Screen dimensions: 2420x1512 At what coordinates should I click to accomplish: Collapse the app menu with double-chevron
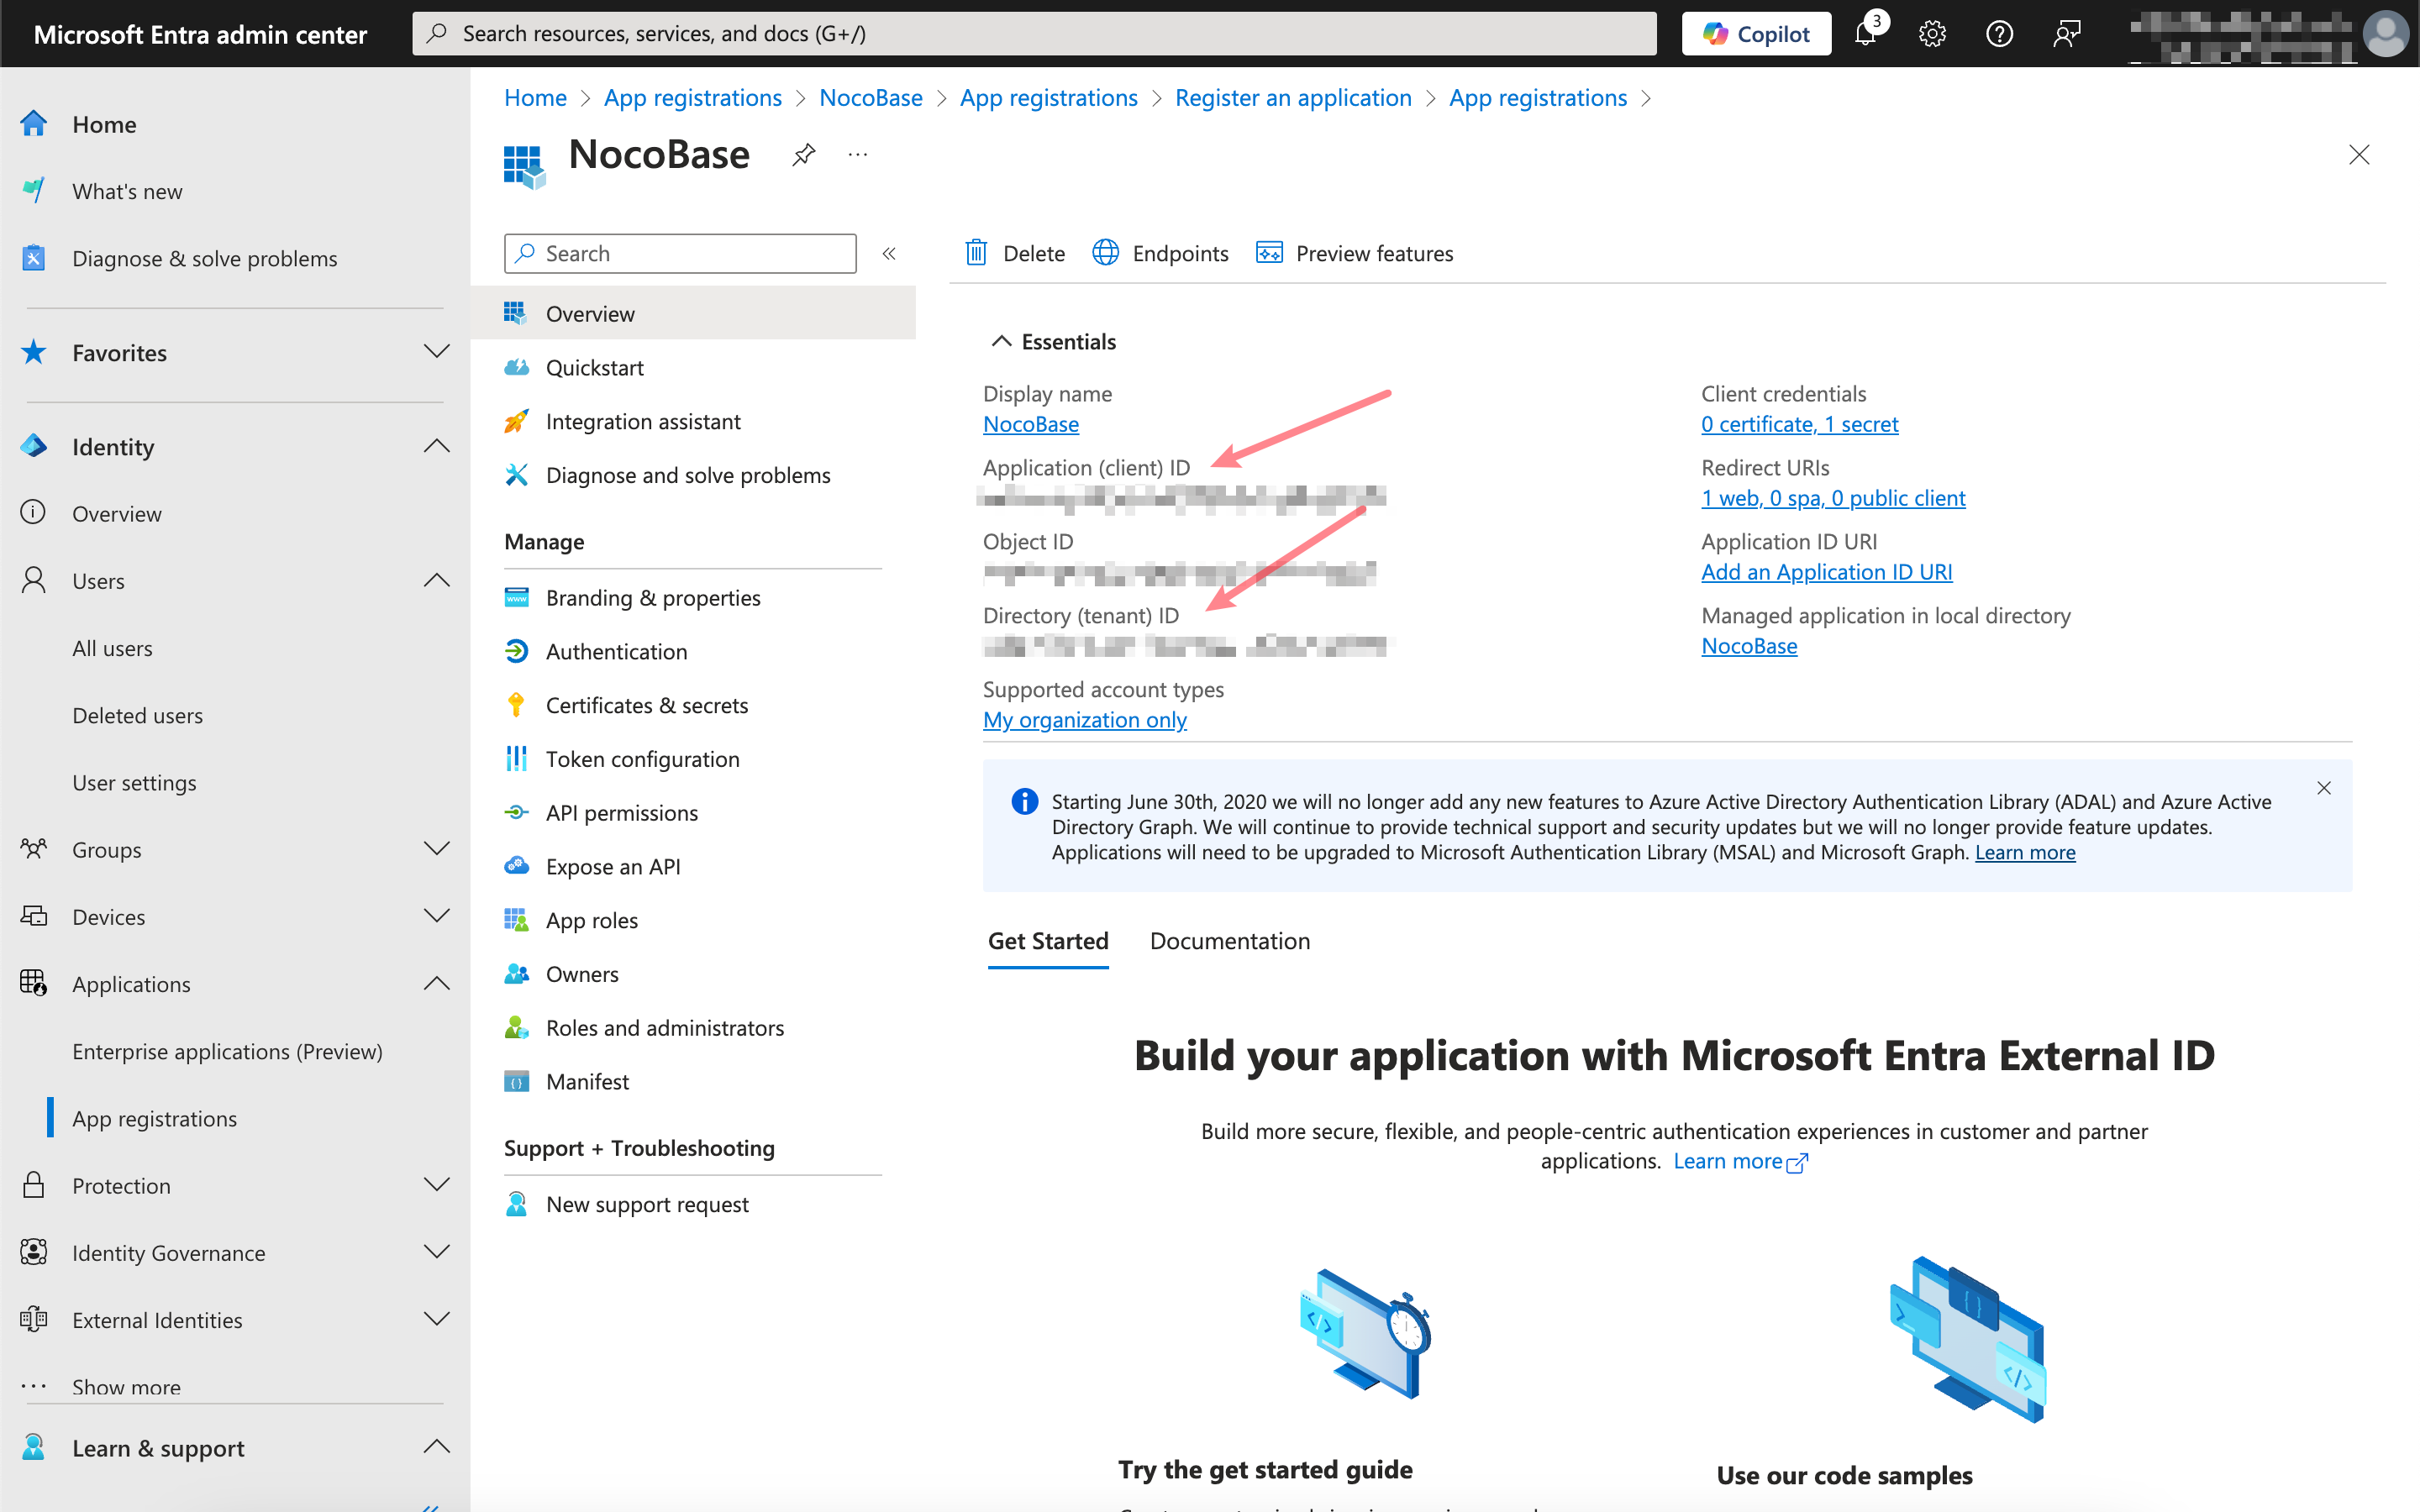click(x=889, y=254)
